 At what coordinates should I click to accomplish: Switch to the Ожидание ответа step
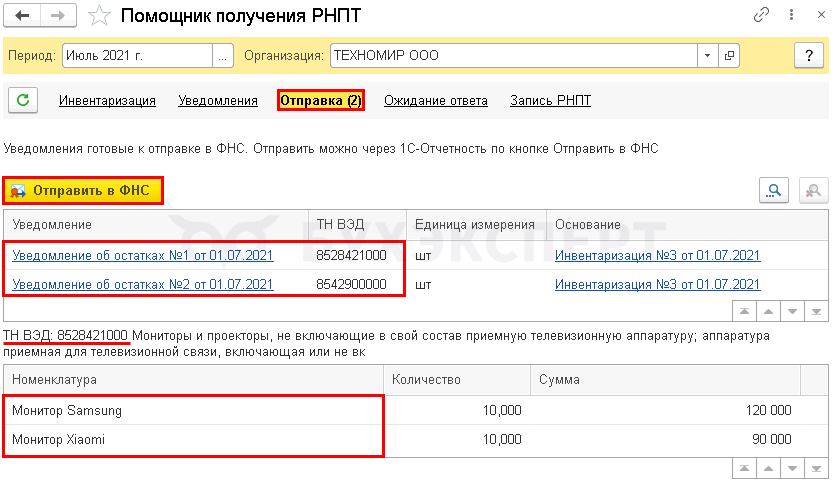(436, 100)
